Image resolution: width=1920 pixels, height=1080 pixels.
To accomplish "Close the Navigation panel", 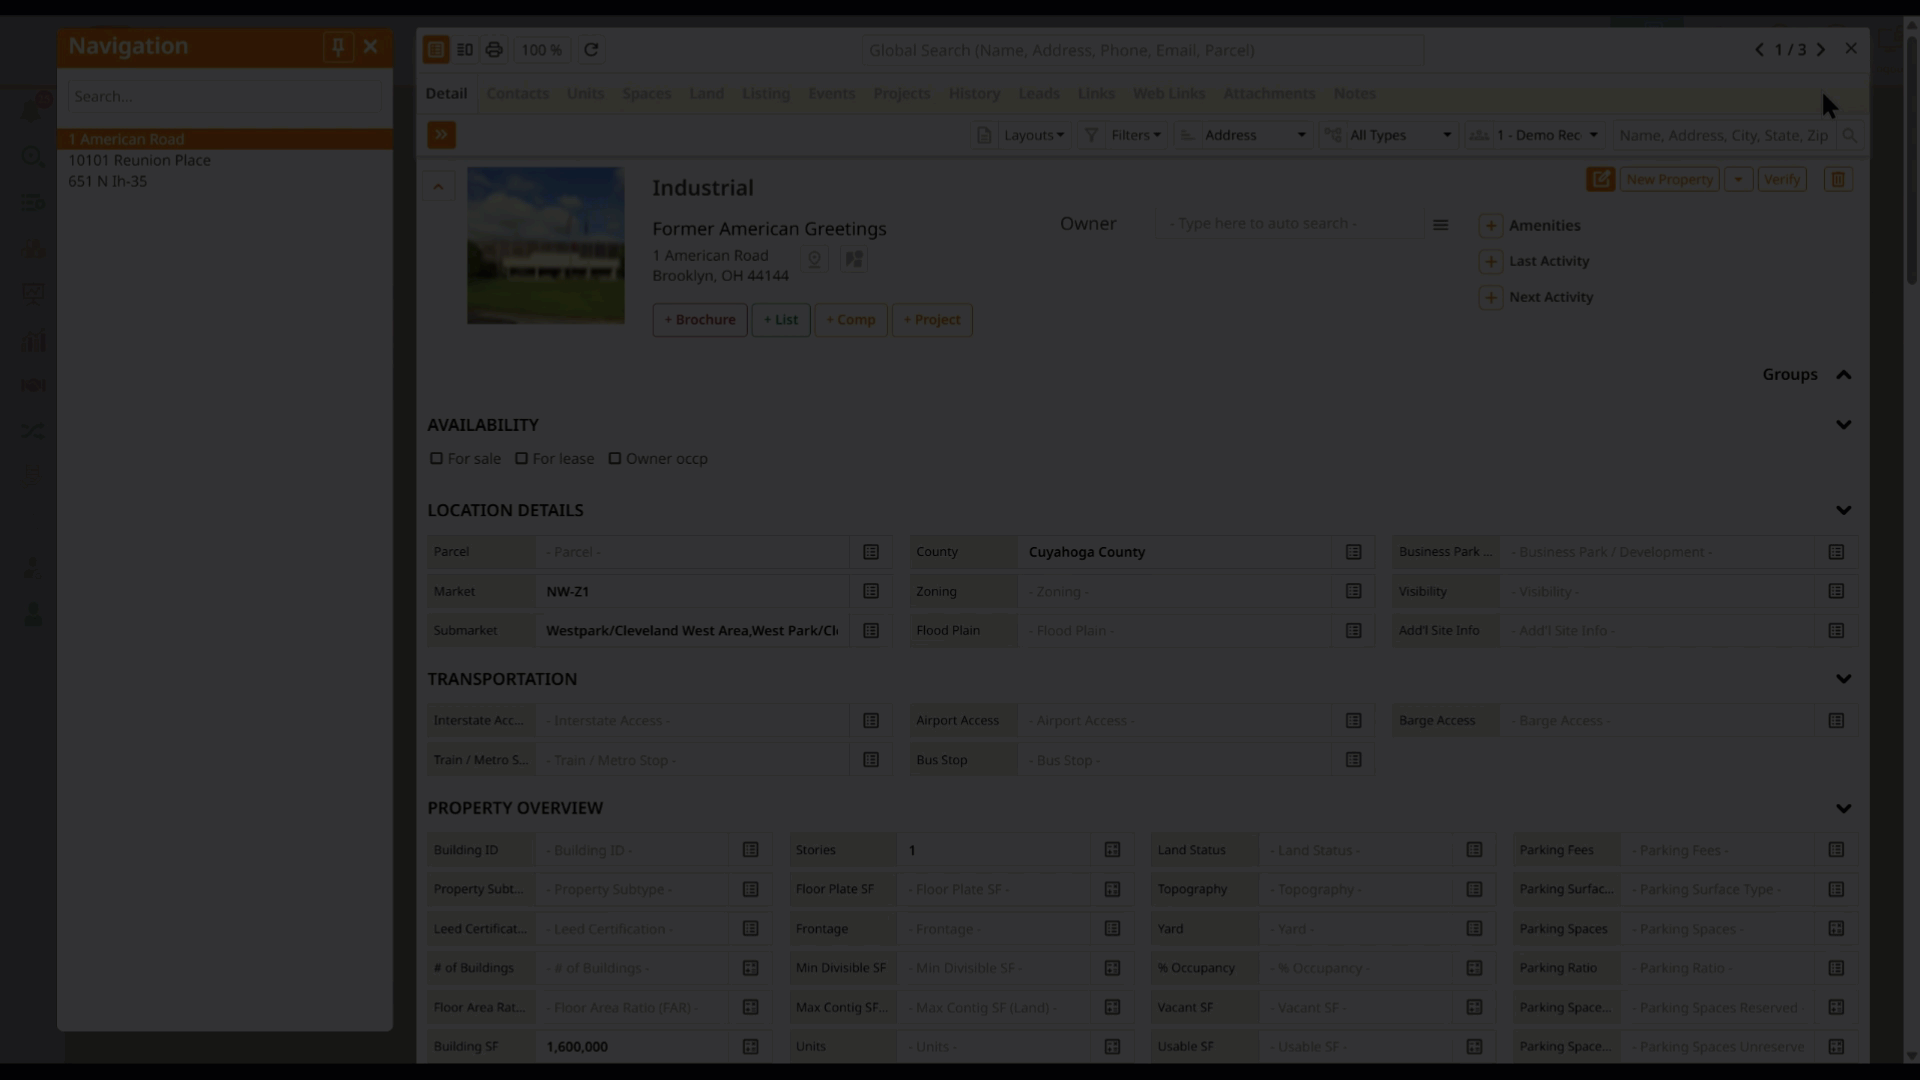I will (x=371, y=47).
